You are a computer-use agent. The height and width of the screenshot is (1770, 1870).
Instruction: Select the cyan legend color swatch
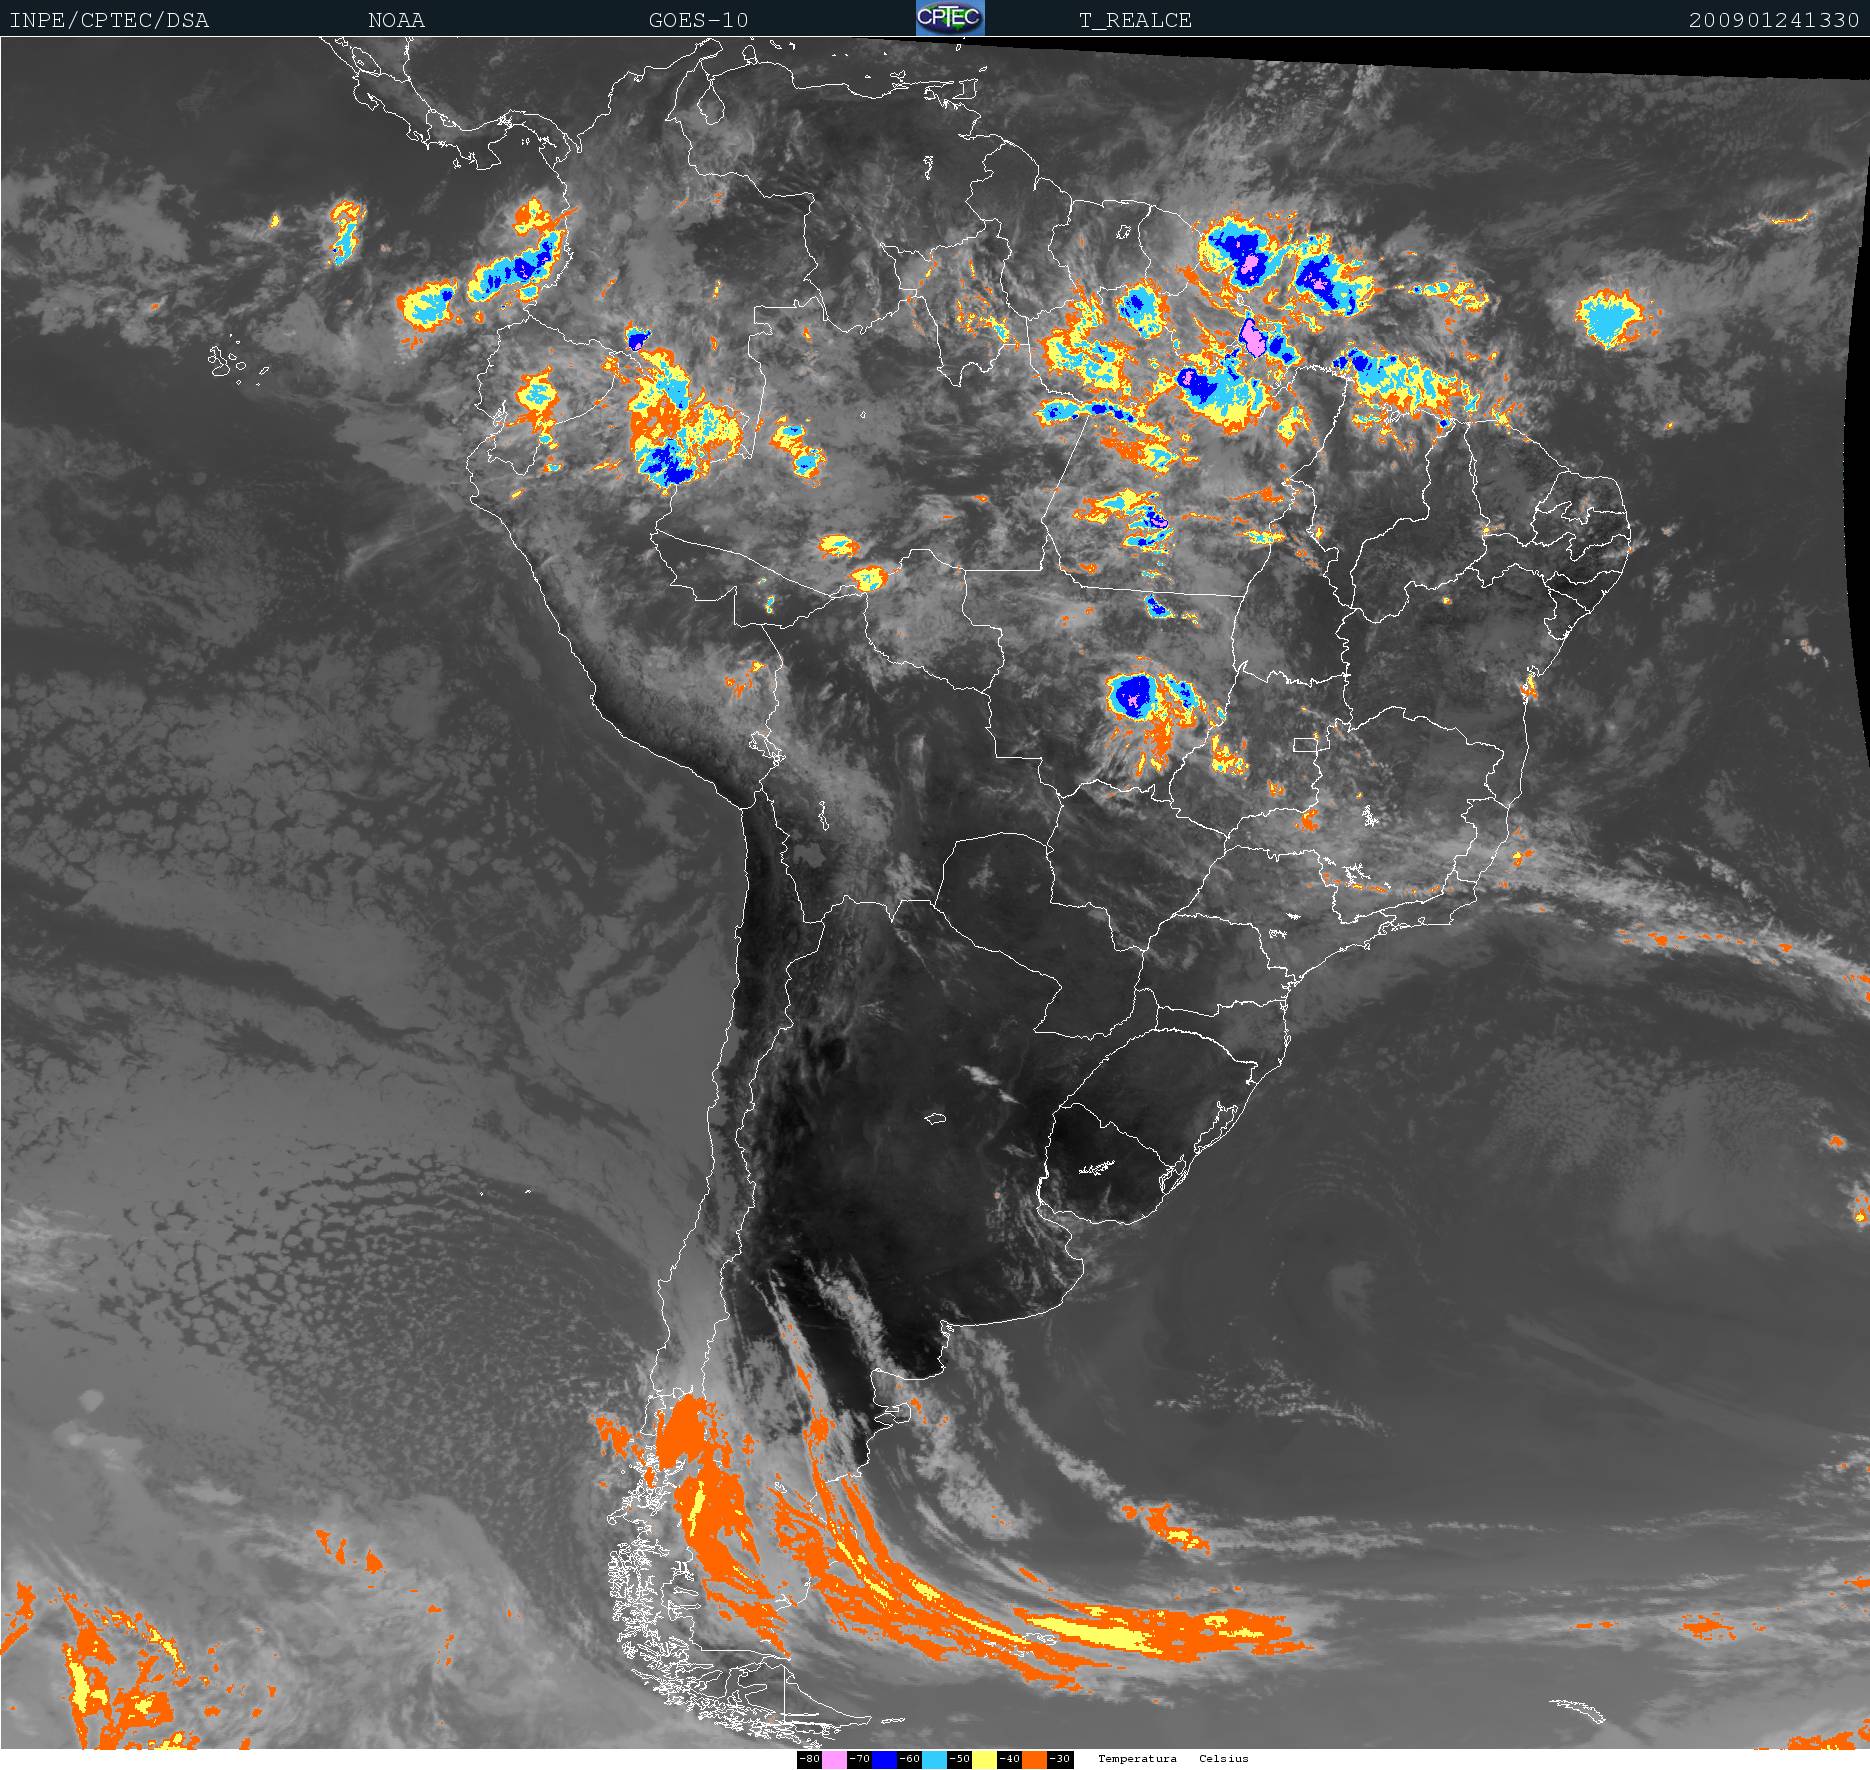pos(934,1759)
